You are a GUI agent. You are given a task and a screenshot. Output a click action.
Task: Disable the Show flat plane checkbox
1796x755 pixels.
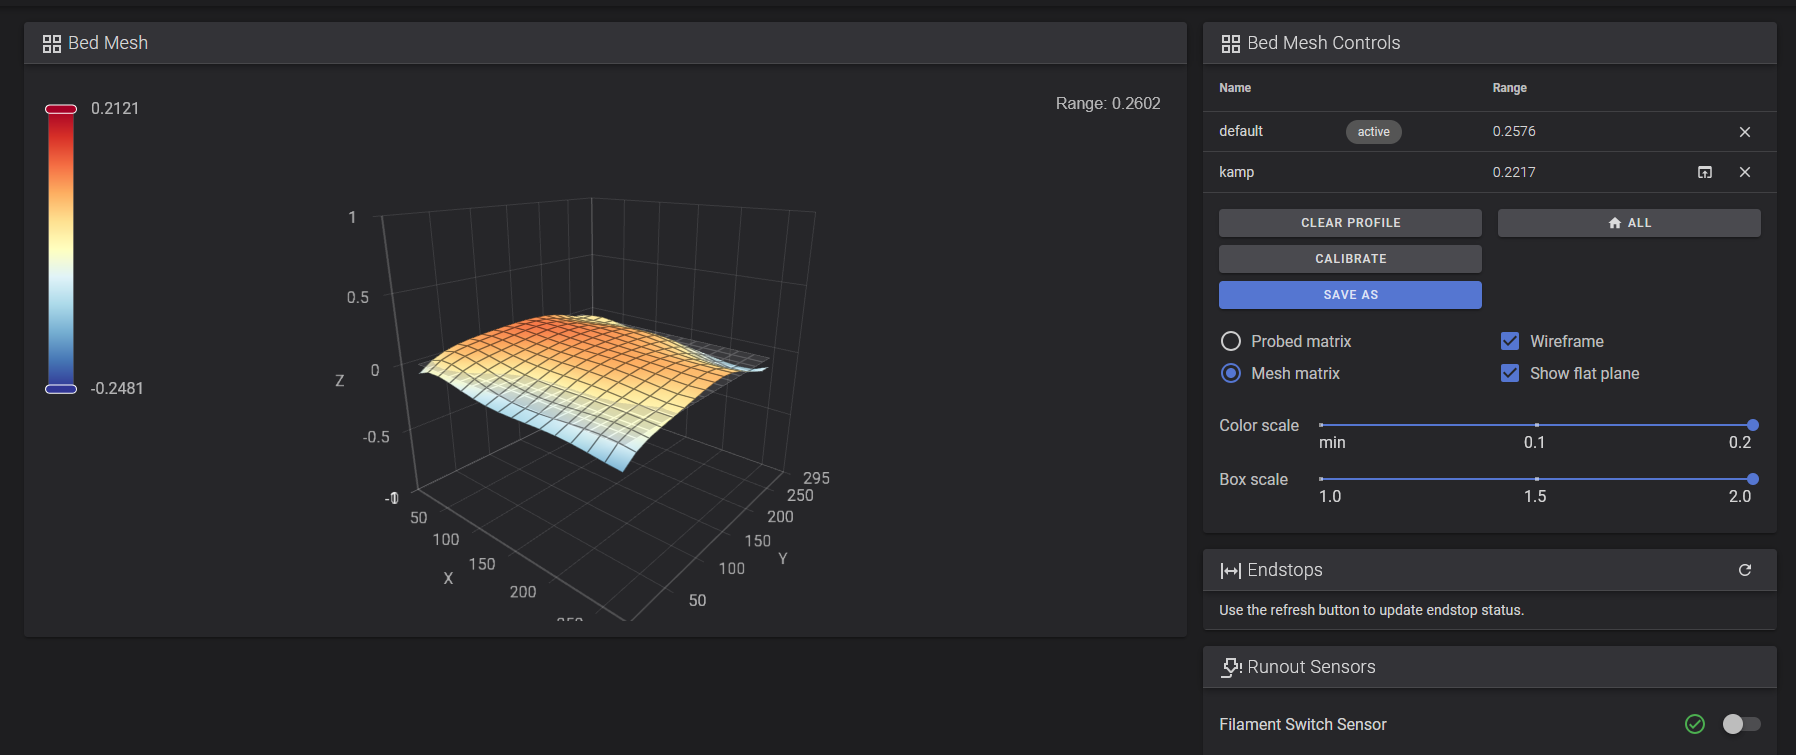[1510, 373]
